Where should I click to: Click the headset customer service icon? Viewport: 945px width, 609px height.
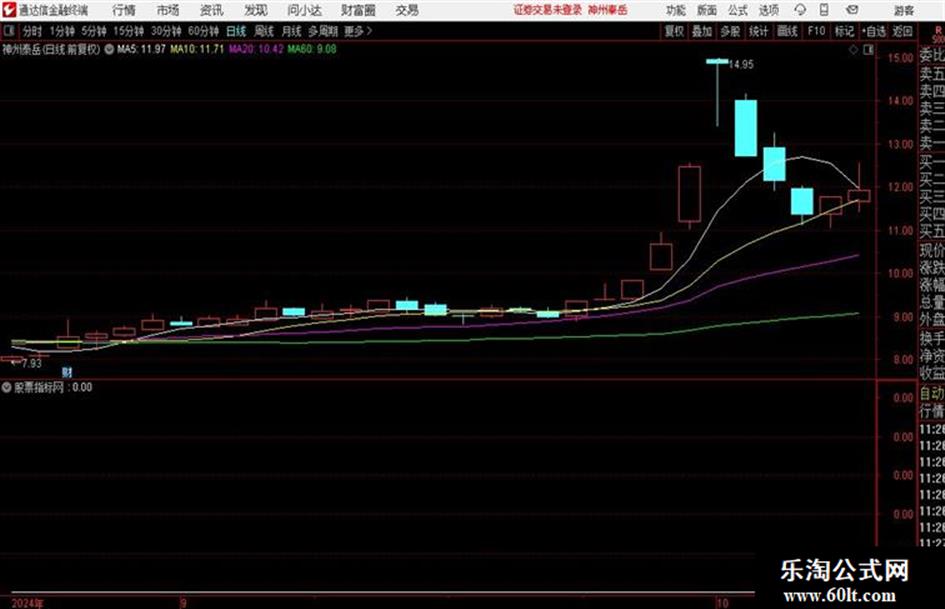[x=800, y=10]
